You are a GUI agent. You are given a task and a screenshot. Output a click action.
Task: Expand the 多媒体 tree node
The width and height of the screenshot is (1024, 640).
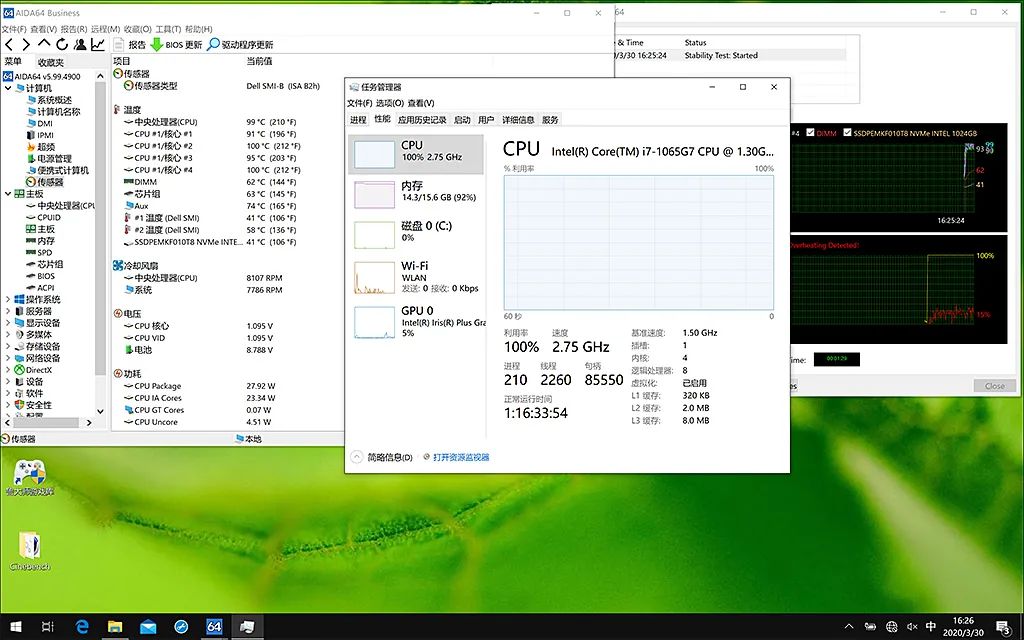(8, 335)
